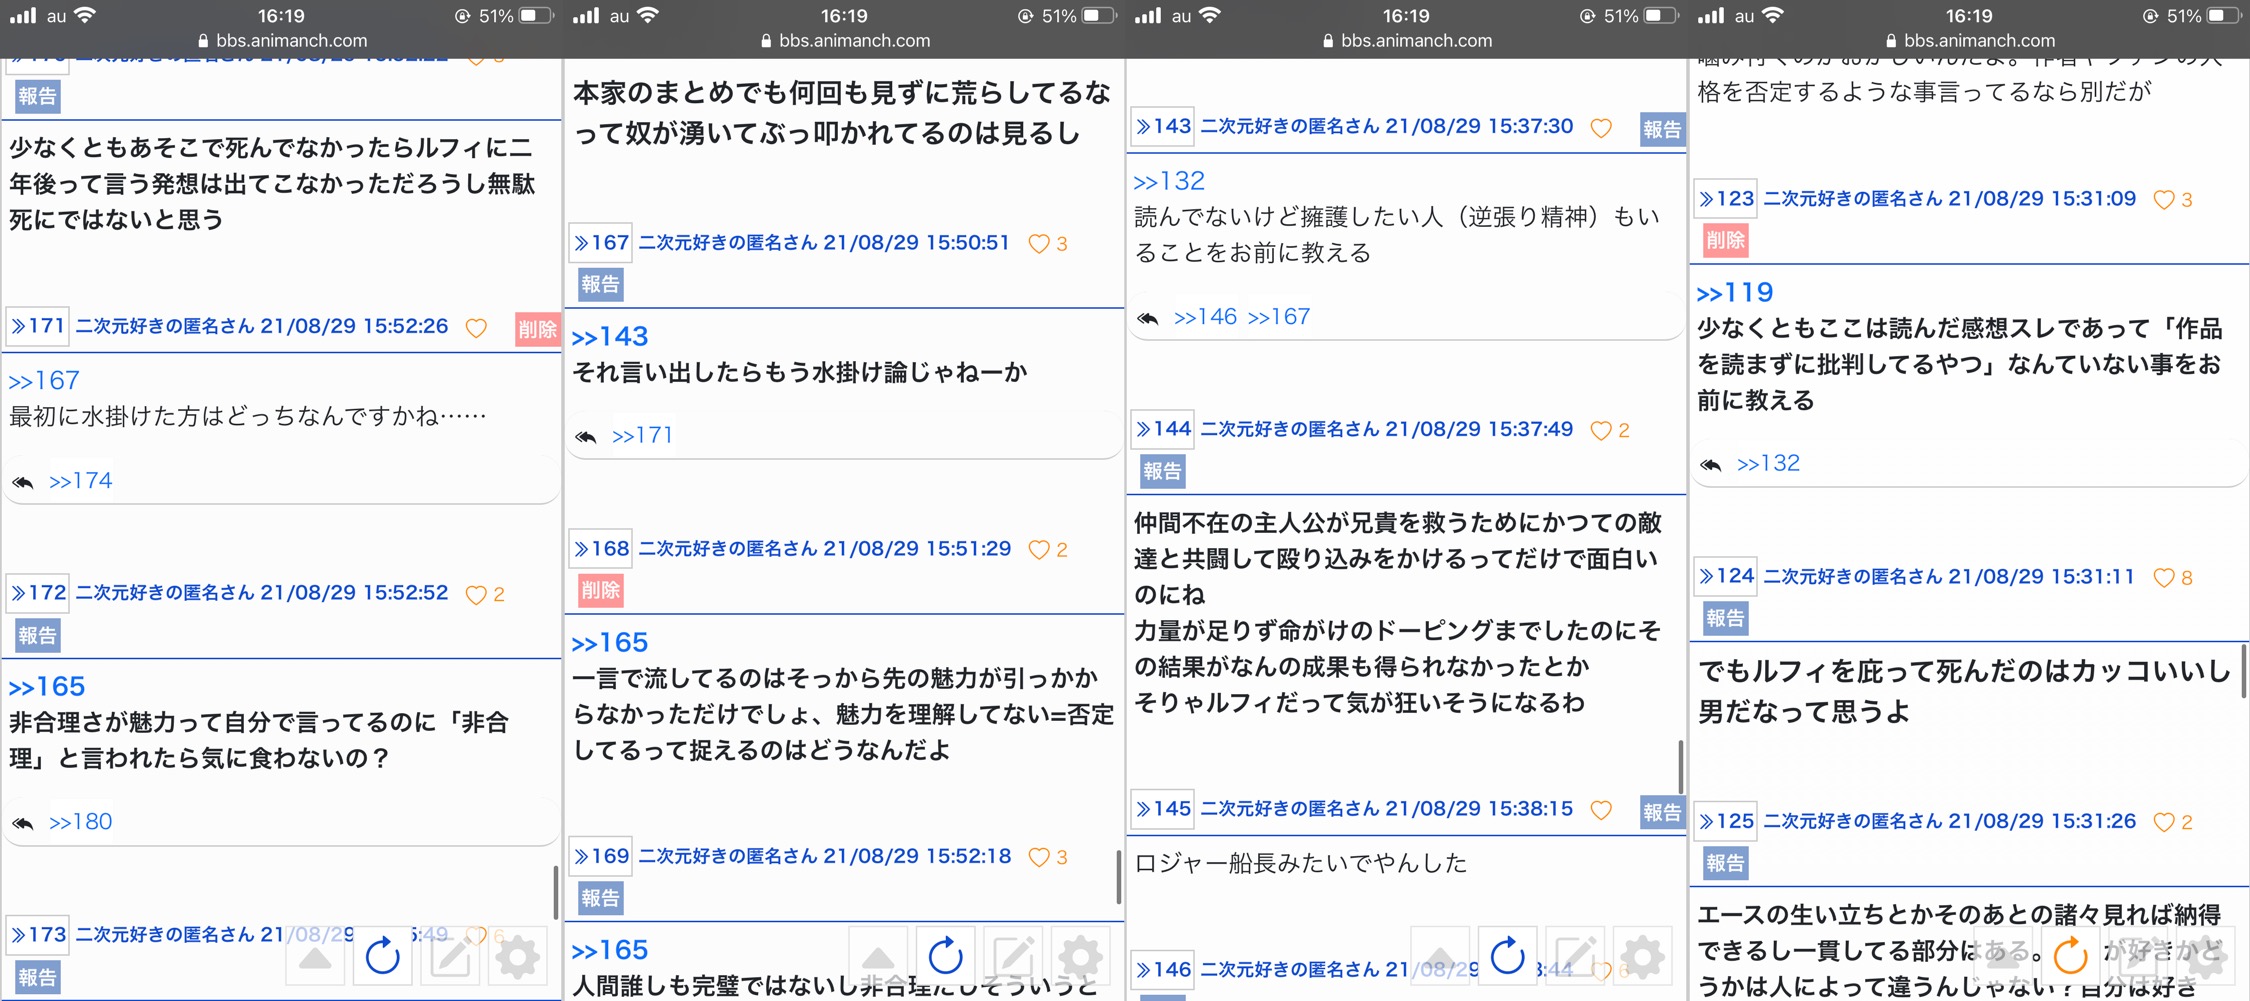
Task: Tap the heart on post 168
Action: (1039, 550)
